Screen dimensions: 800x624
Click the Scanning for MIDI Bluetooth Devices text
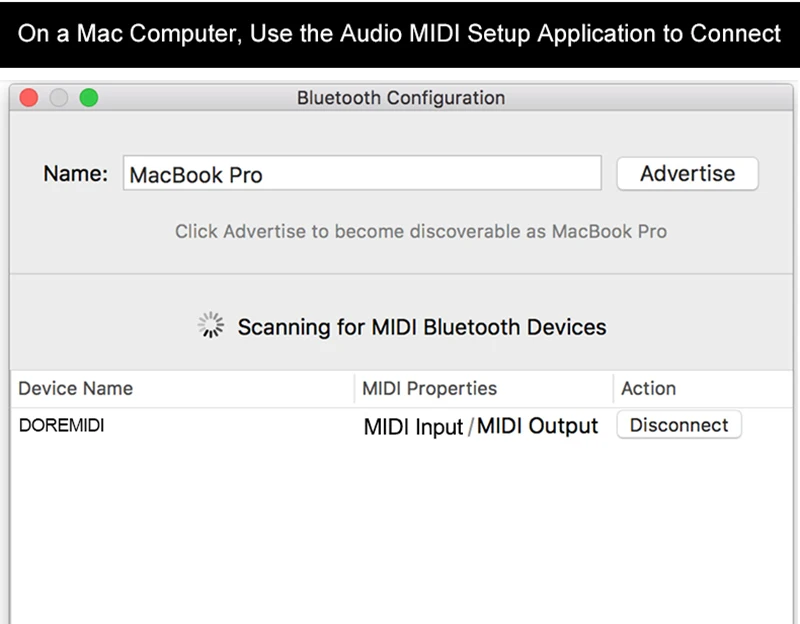pyautogui.click(x=421, y=327)
